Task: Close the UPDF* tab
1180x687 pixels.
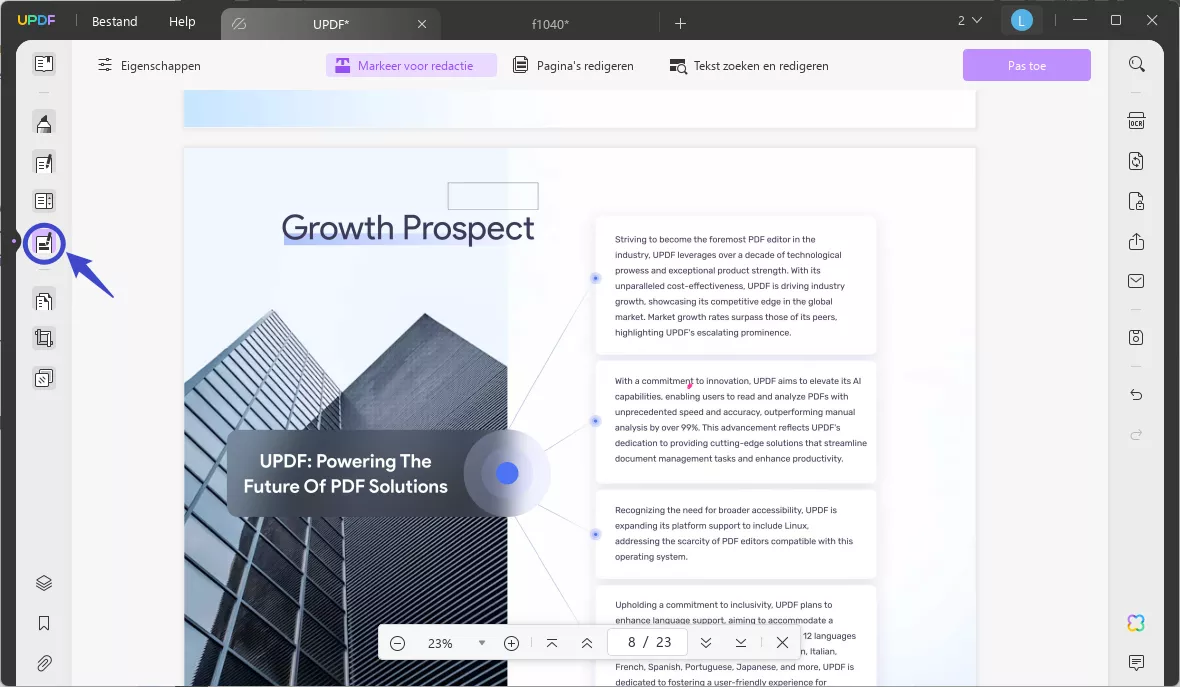Action: pyautogui.click(x=422, y=24)
